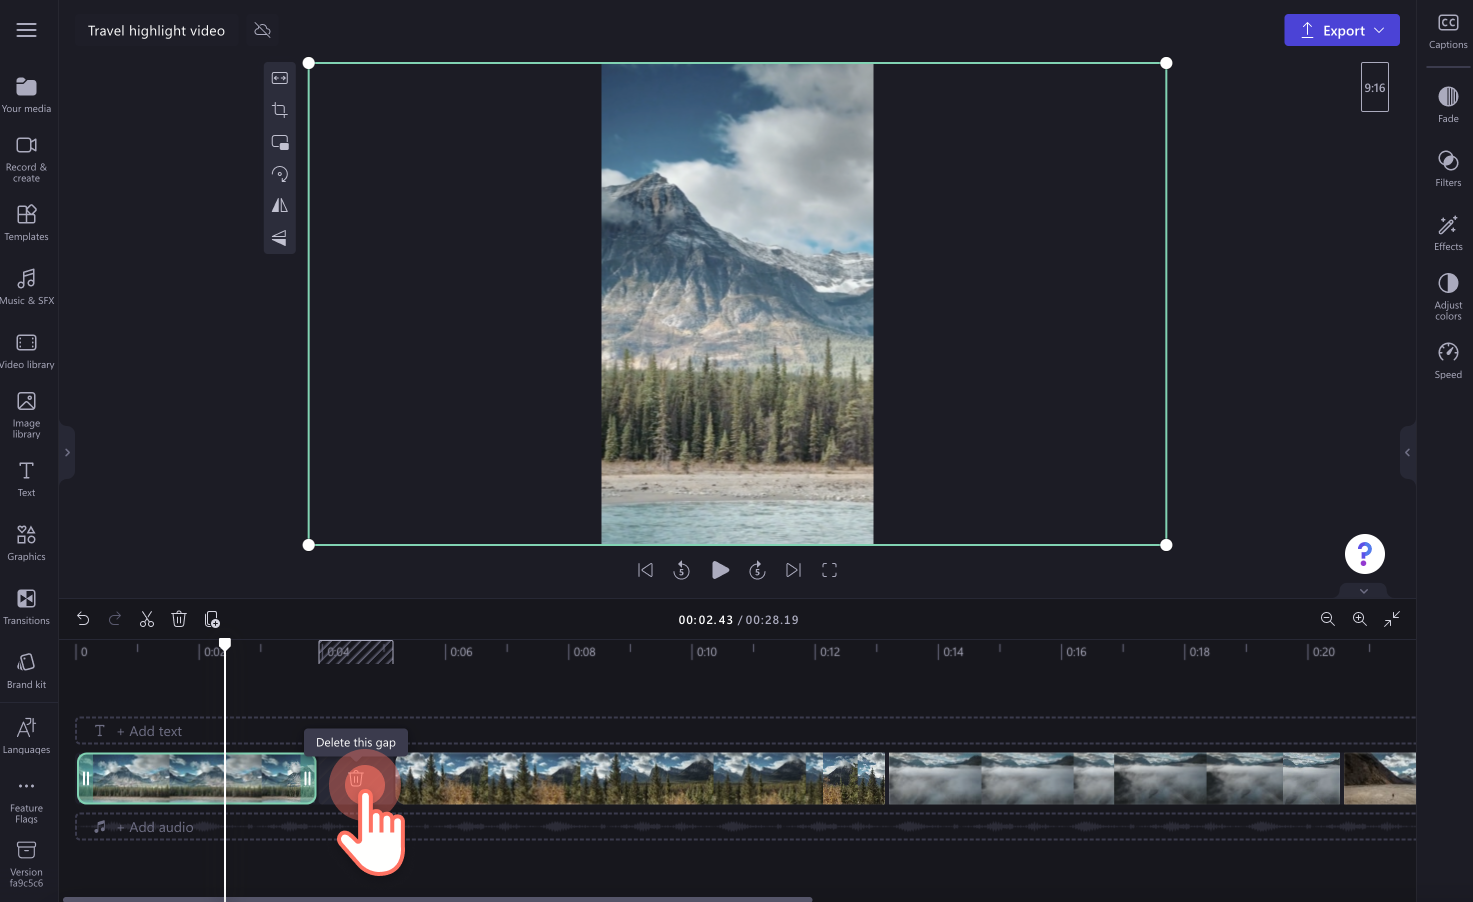
Task: Select the Crop tool
Action: coord(280,110)
